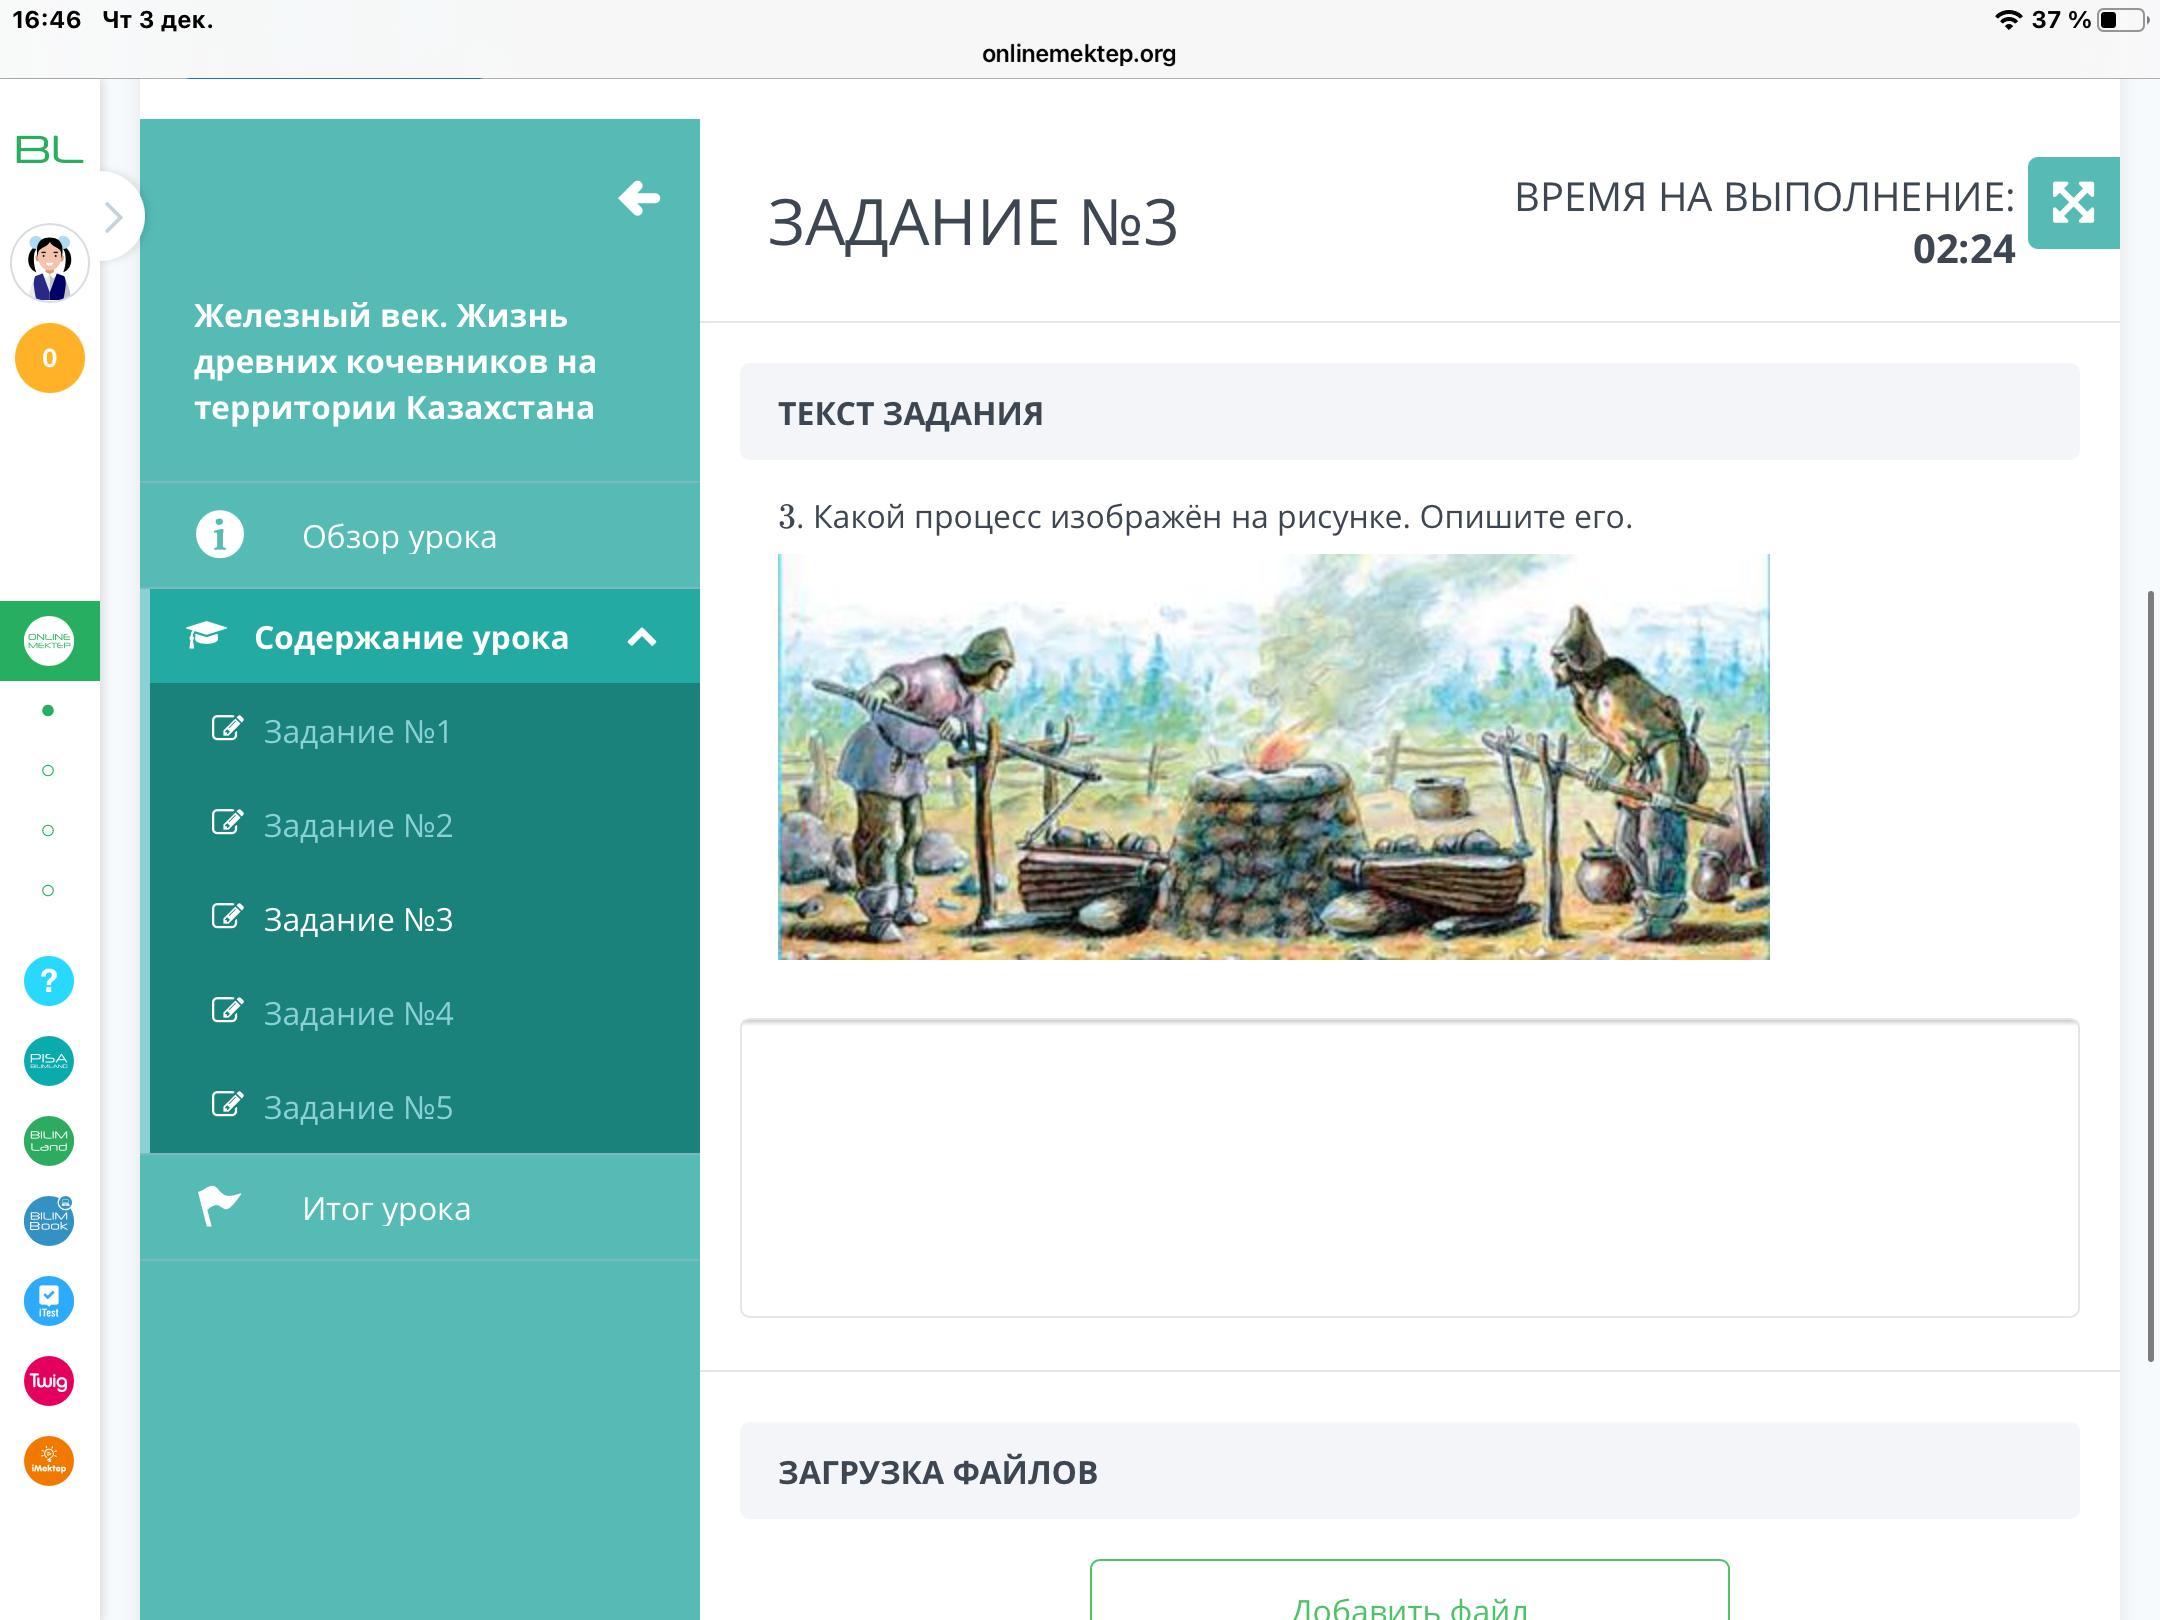2160x1620 pixels.
Task: Collapse the Содержание урока section
Action: coord(641,637)
